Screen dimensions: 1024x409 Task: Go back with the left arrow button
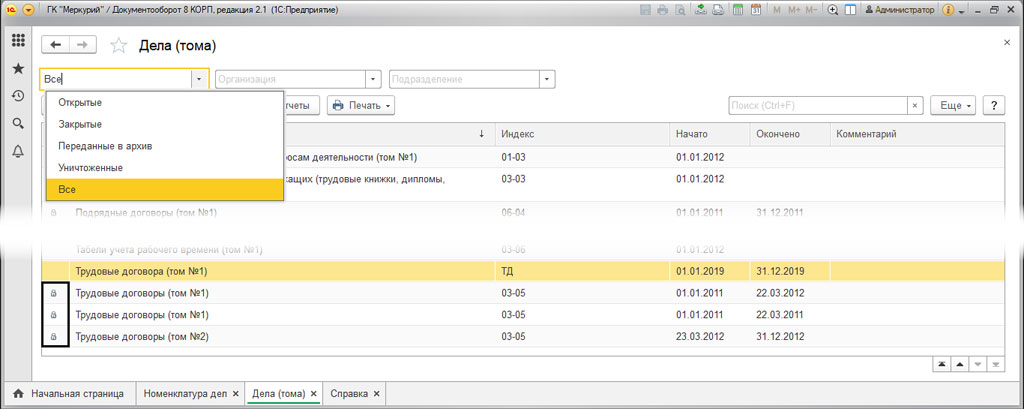point(56,44)
